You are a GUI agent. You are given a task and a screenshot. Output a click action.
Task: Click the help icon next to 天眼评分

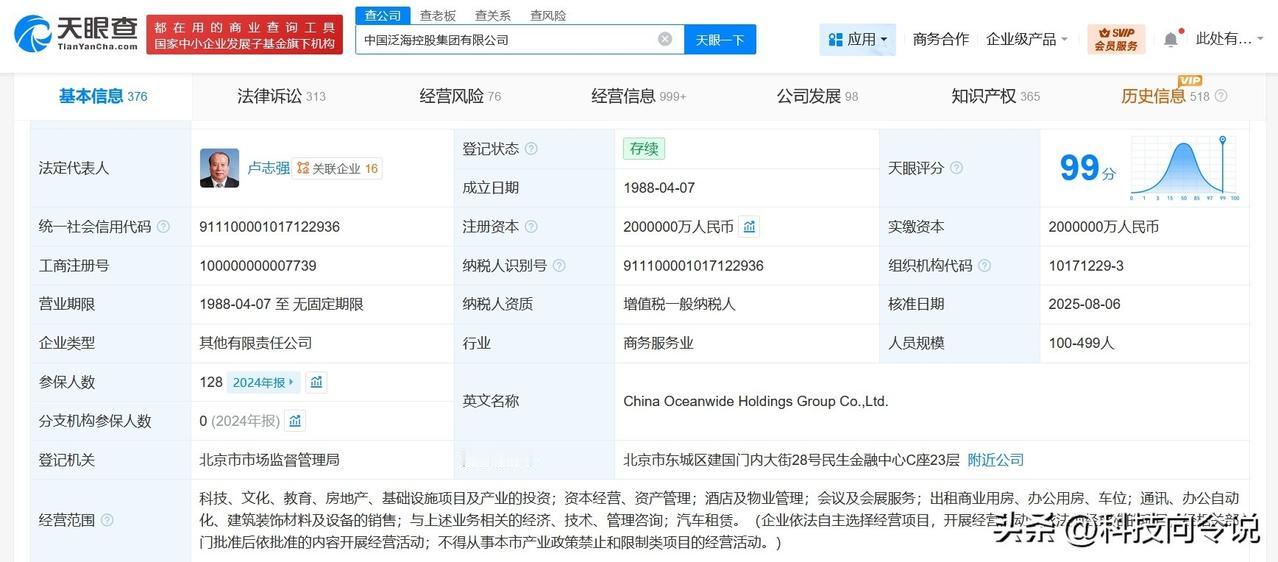coord(956,168)
